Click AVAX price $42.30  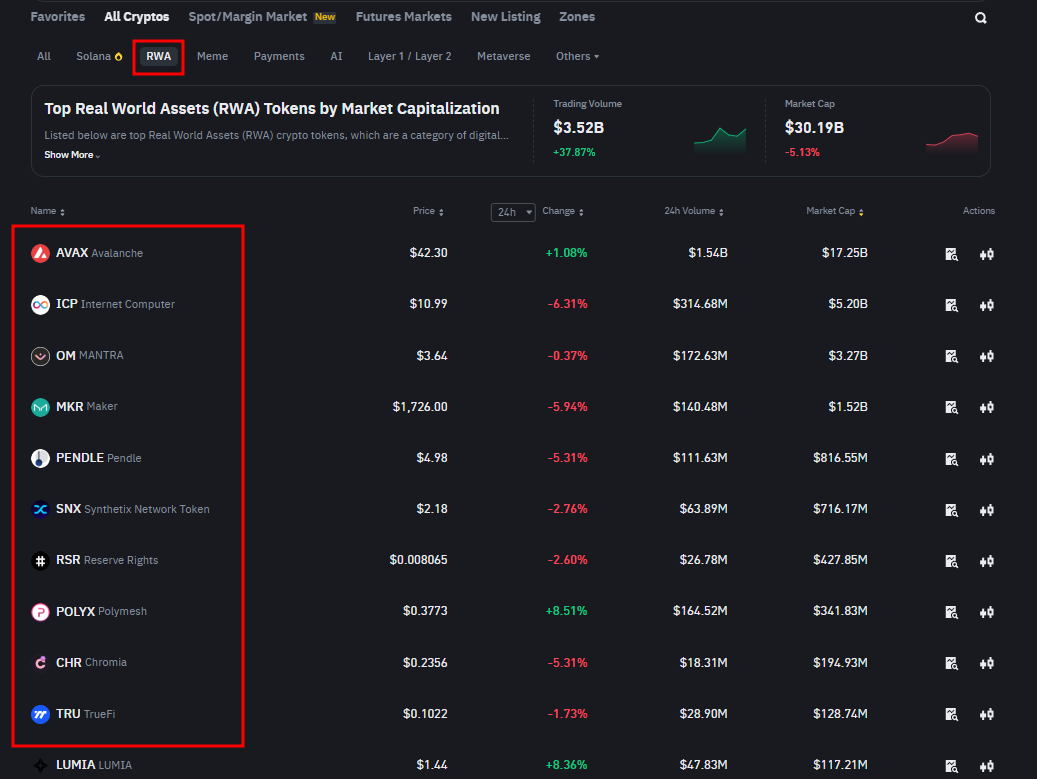(428, 253)
